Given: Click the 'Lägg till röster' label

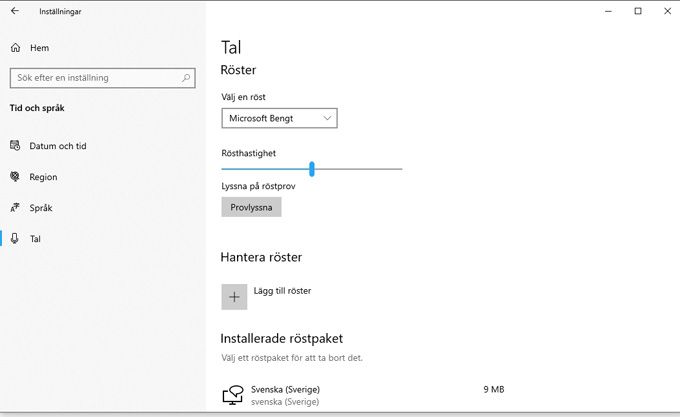Looking at the screenshot, I should click(282, 291).
